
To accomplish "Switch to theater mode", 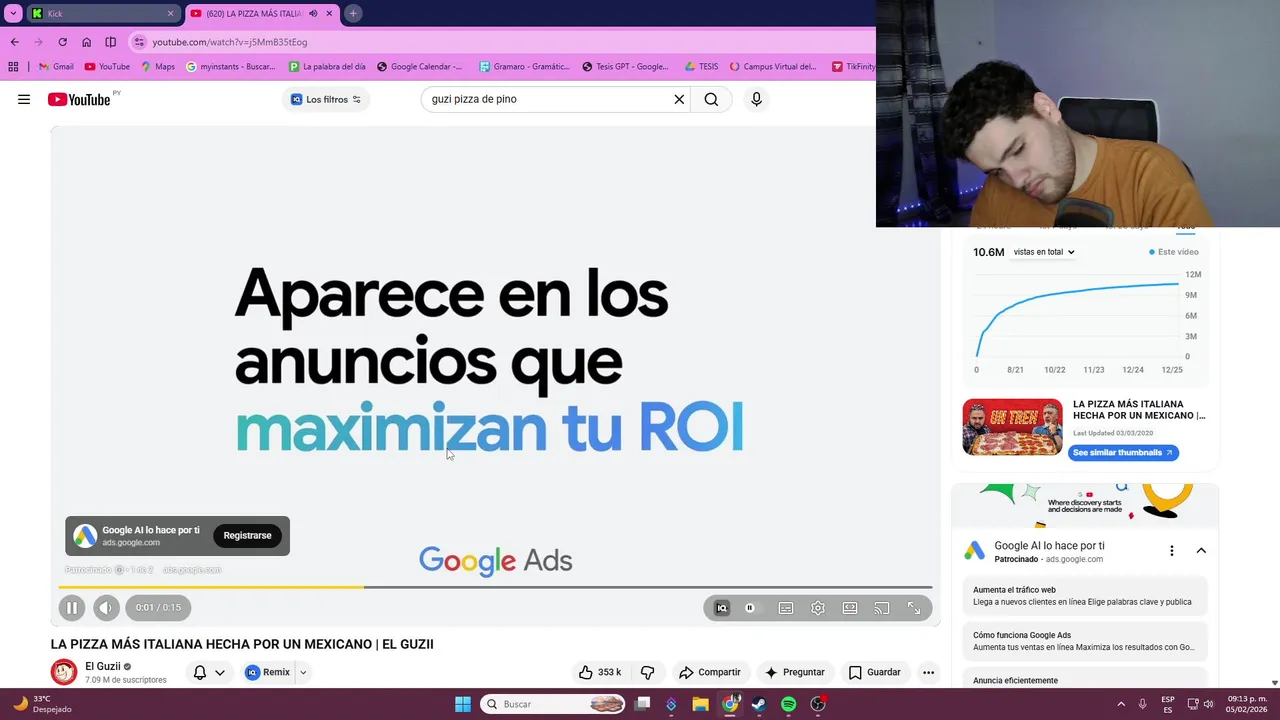I will coord(850,608).
